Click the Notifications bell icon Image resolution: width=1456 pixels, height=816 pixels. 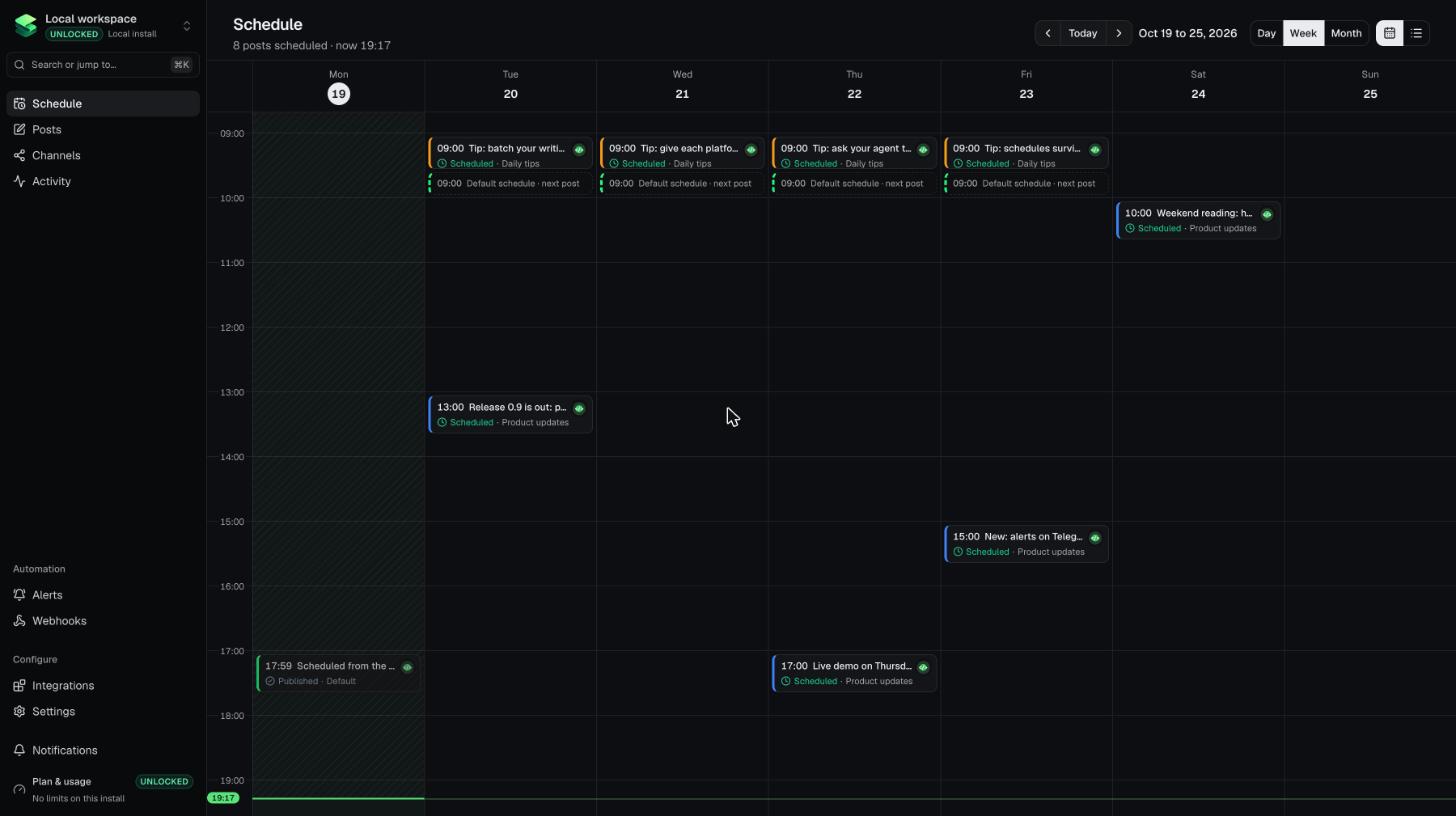(x=19, y=751)
